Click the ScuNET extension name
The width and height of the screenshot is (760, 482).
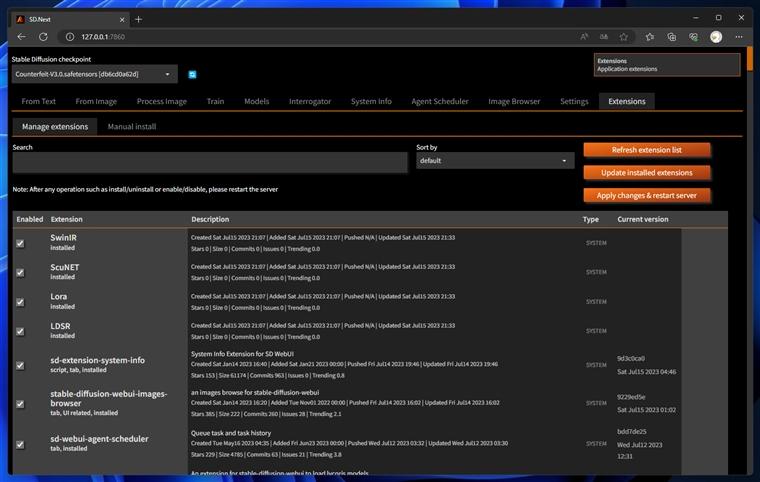pyautogui.click(x=64, y=267)
